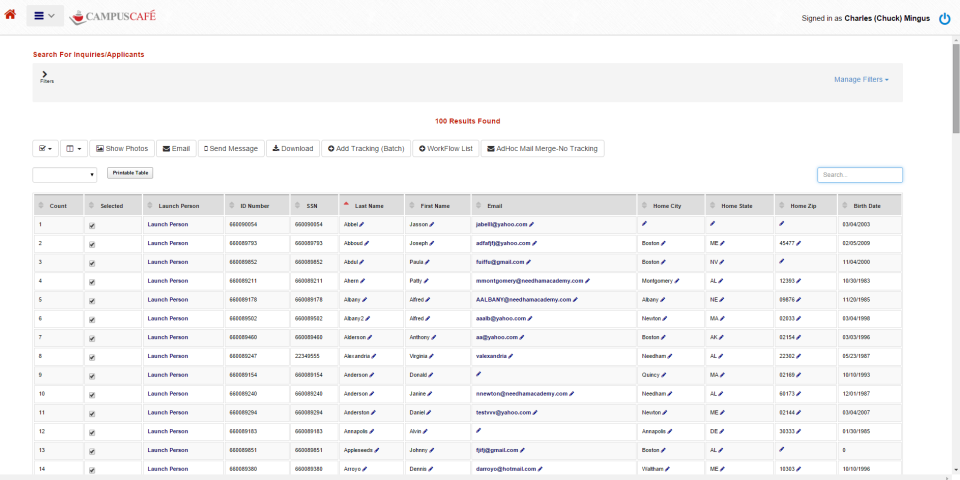Click Add Tracking (Batch) button

(x=366, y=149)
